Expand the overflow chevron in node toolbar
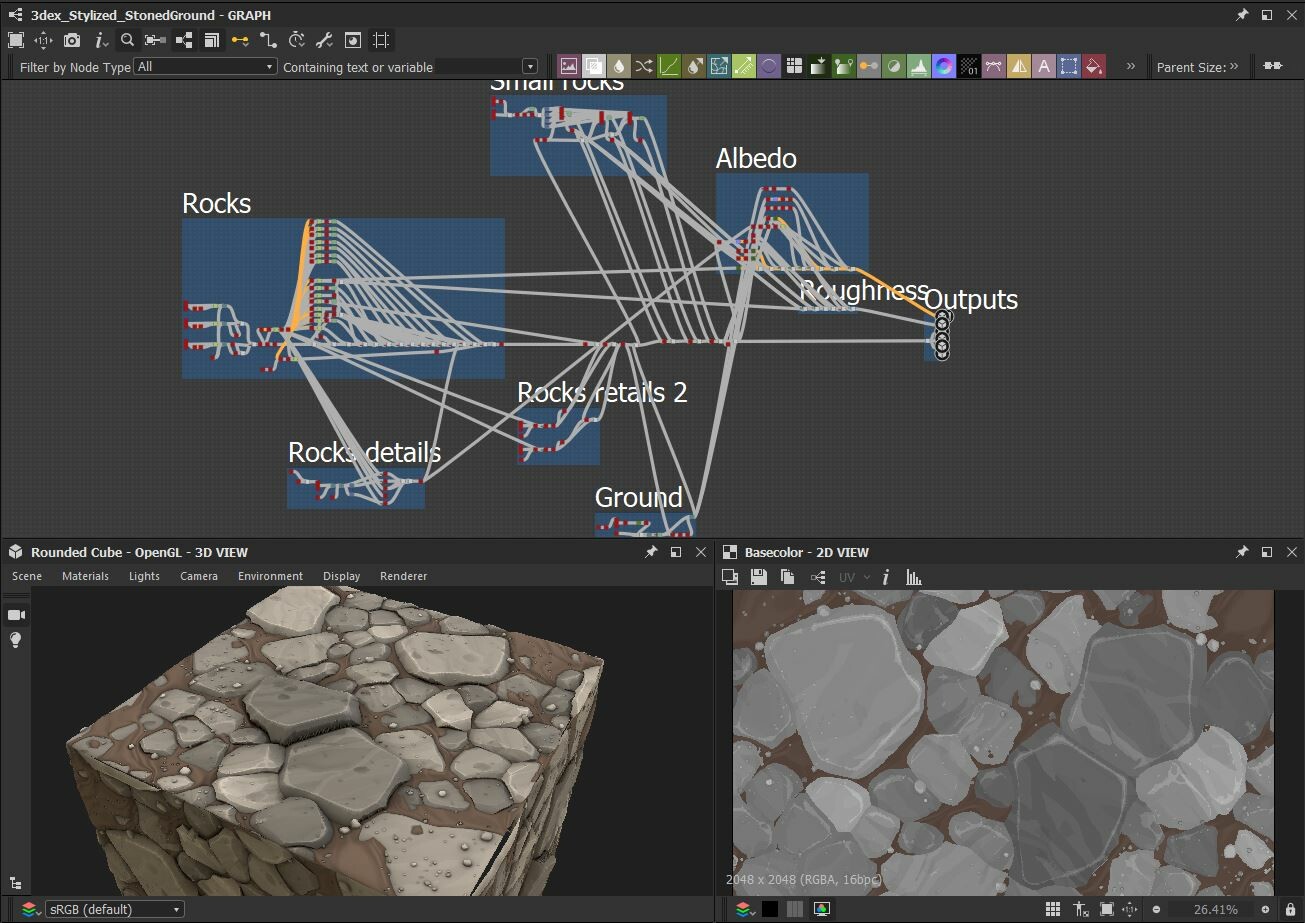Viewport: 1305px width, 923px height. pyautogui.click(x=1130, y=66)
